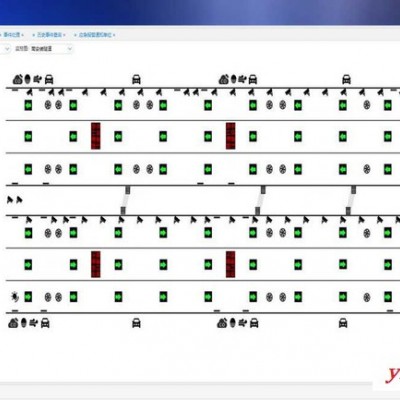Click the car icon at bottom far right
This screenshot has width=400, height=400.
[343, 323]
